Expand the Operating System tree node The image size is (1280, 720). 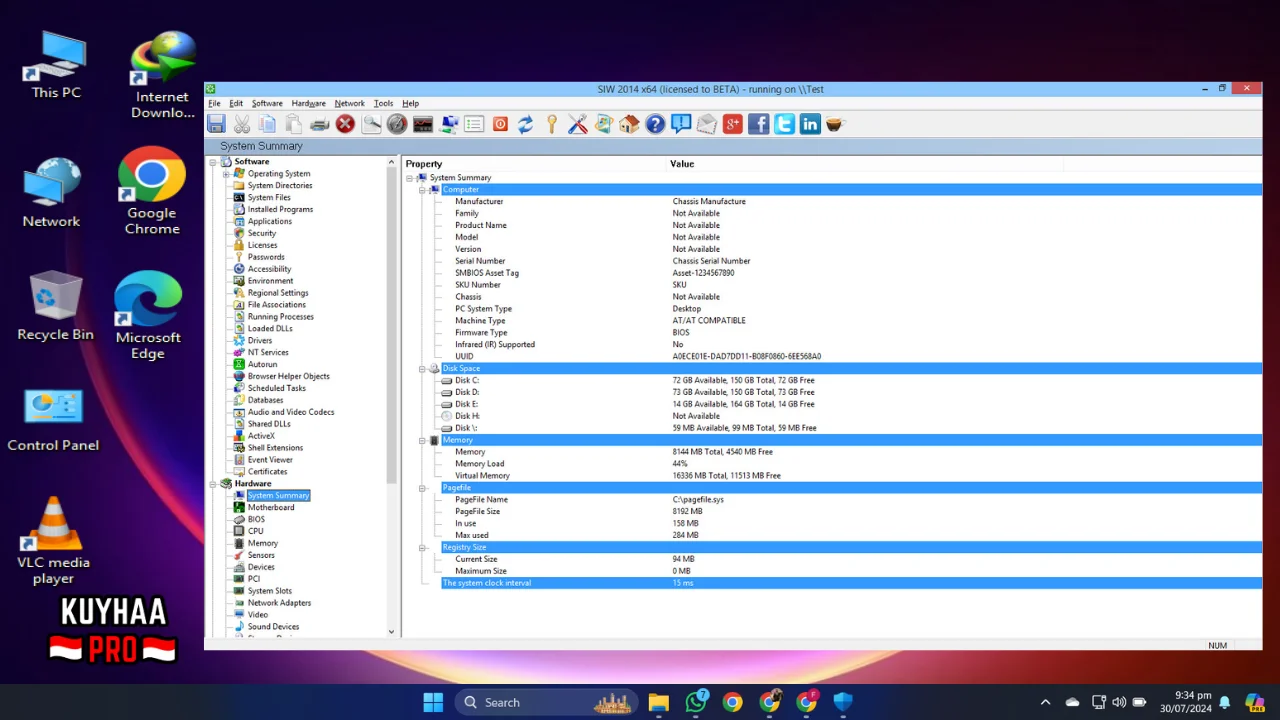point(227,174)
